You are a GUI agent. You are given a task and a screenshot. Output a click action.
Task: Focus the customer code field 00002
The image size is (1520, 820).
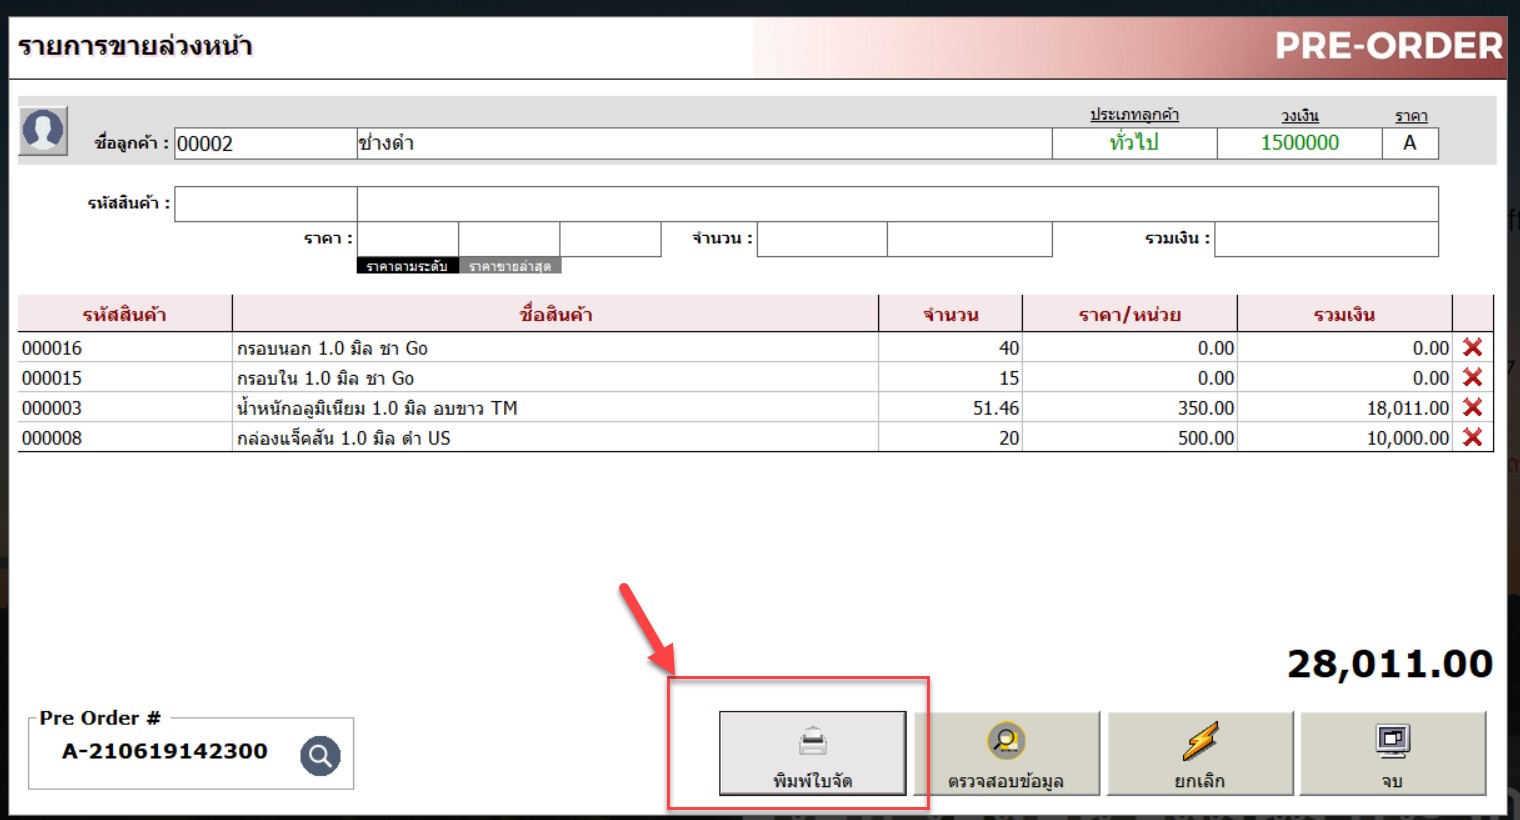tap(265, 143)
